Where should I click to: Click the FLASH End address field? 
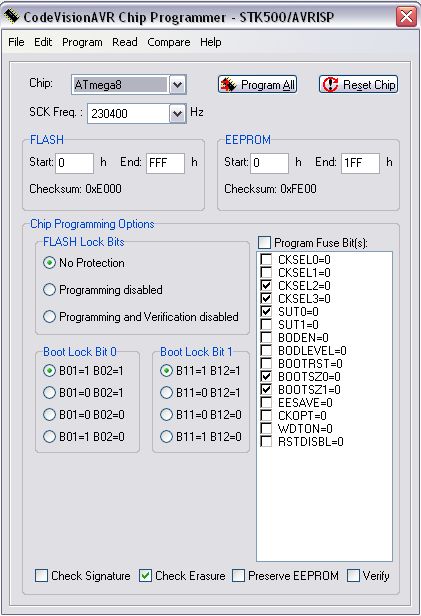pyautogui.click(x=165, y=163)
